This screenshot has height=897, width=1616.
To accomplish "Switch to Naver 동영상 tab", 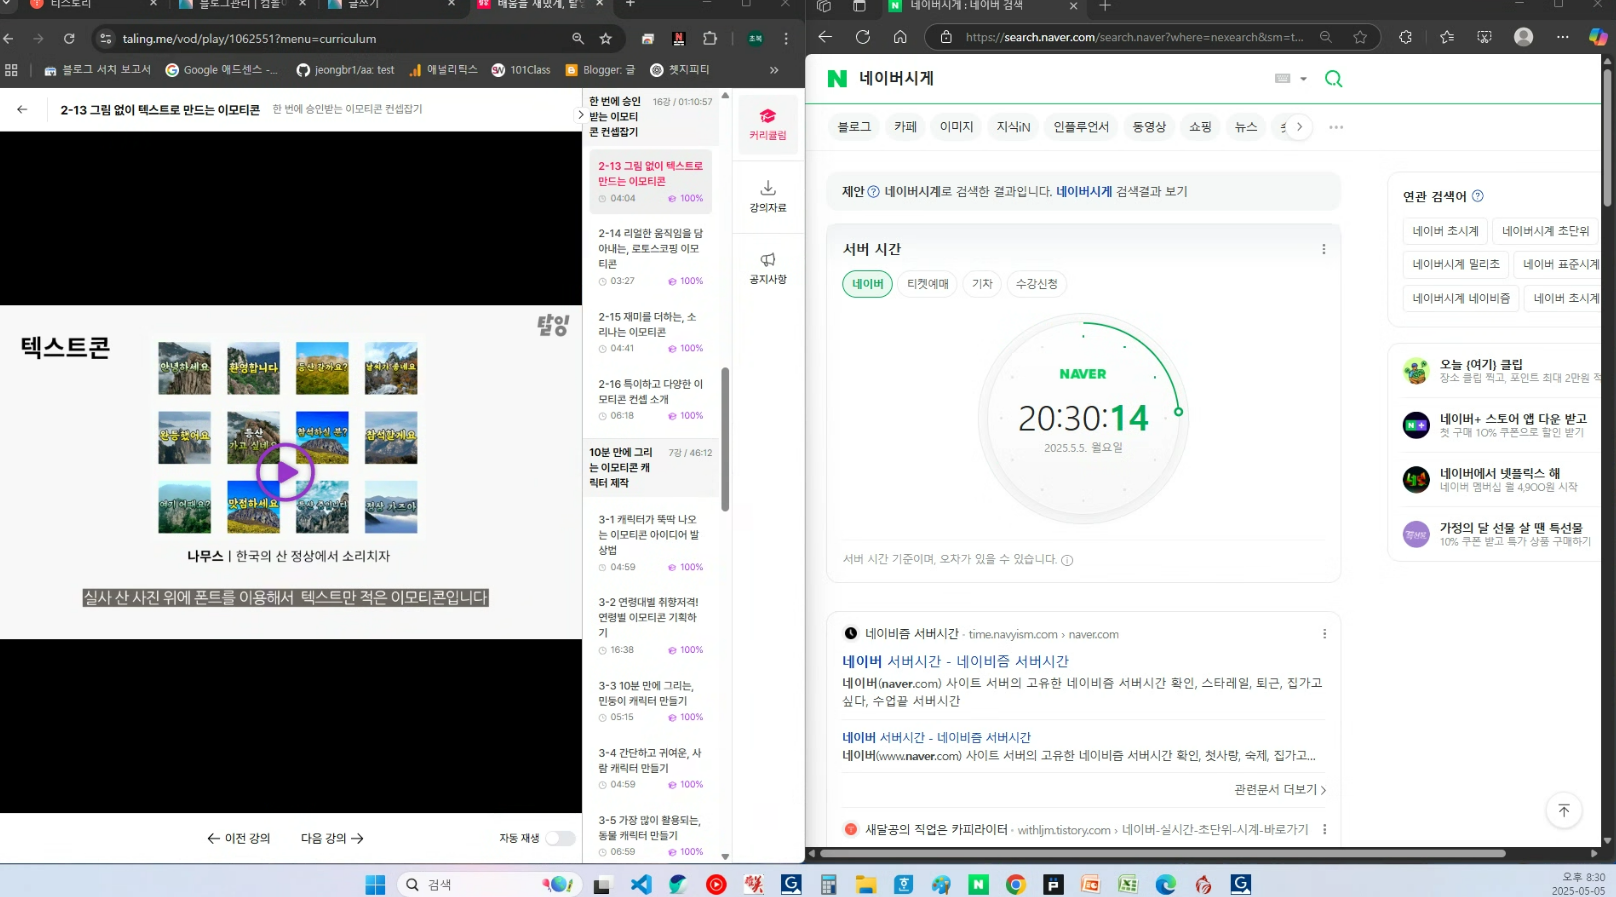I will click(1149, 127).
